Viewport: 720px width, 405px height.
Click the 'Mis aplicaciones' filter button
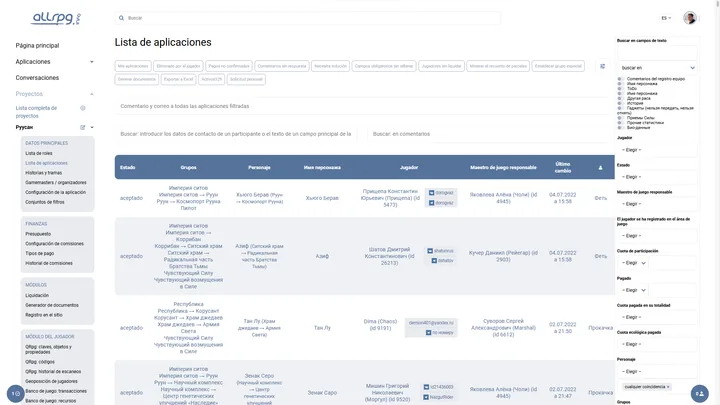[x=133, y=66]
